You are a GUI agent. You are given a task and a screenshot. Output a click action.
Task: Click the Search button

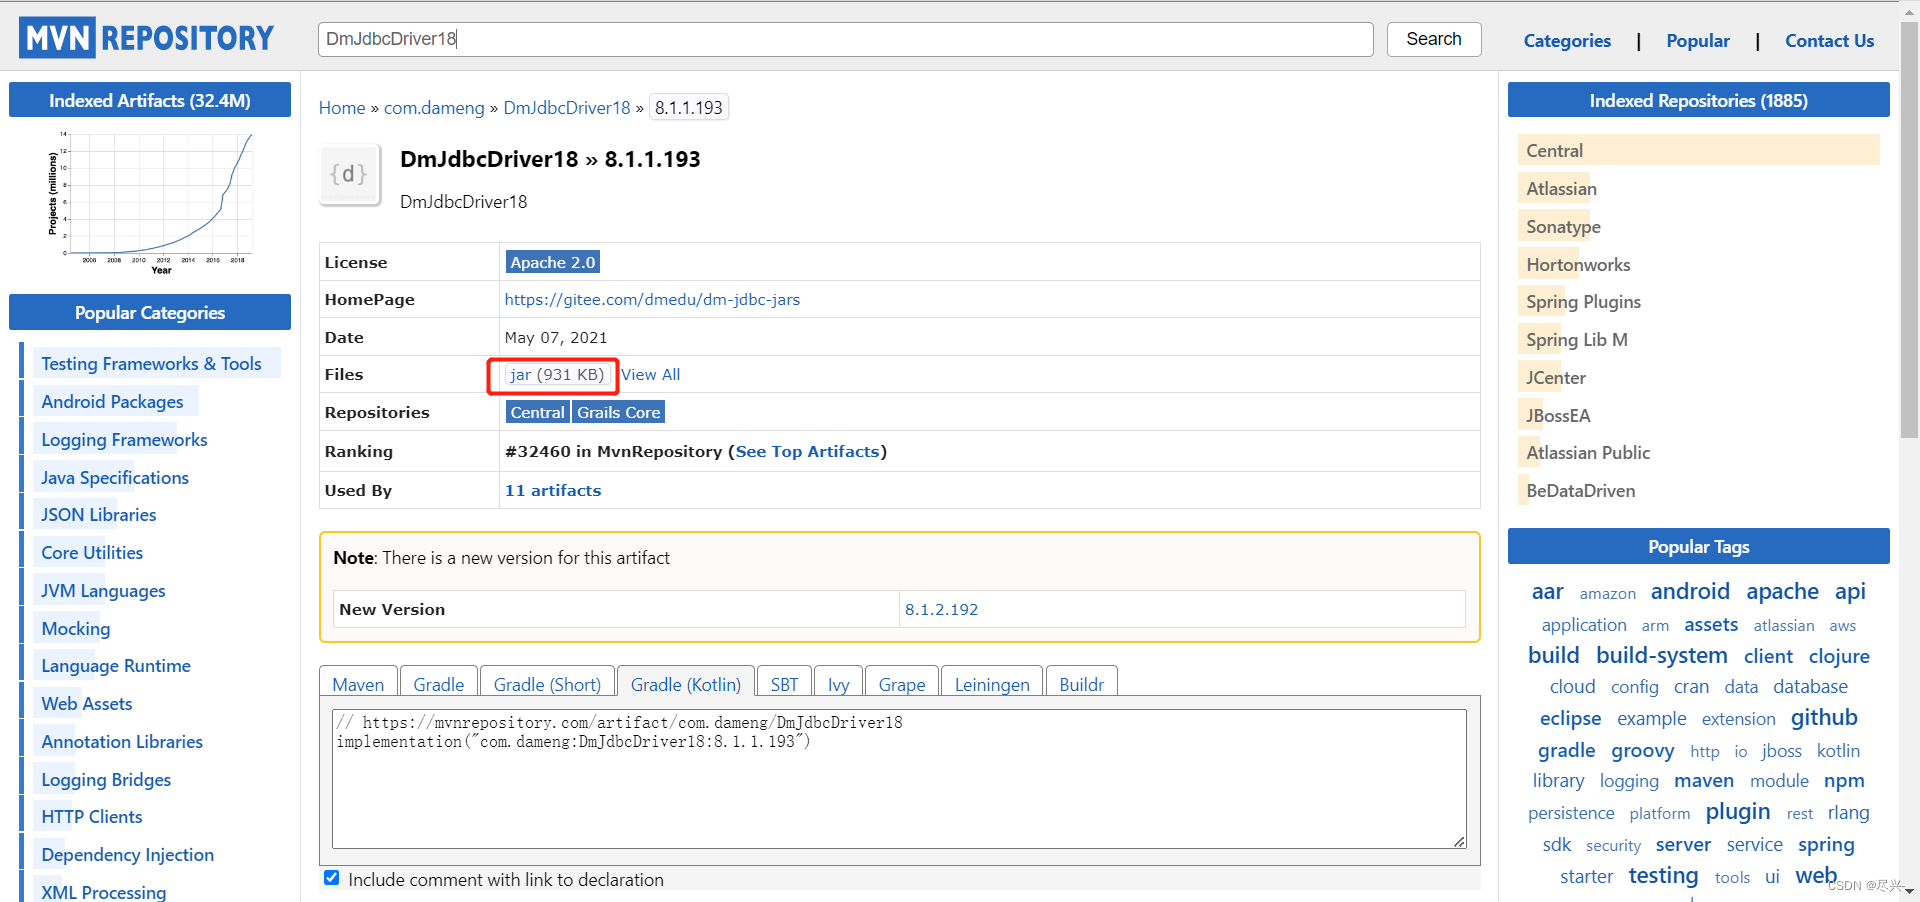click(x=1433, y=39)
